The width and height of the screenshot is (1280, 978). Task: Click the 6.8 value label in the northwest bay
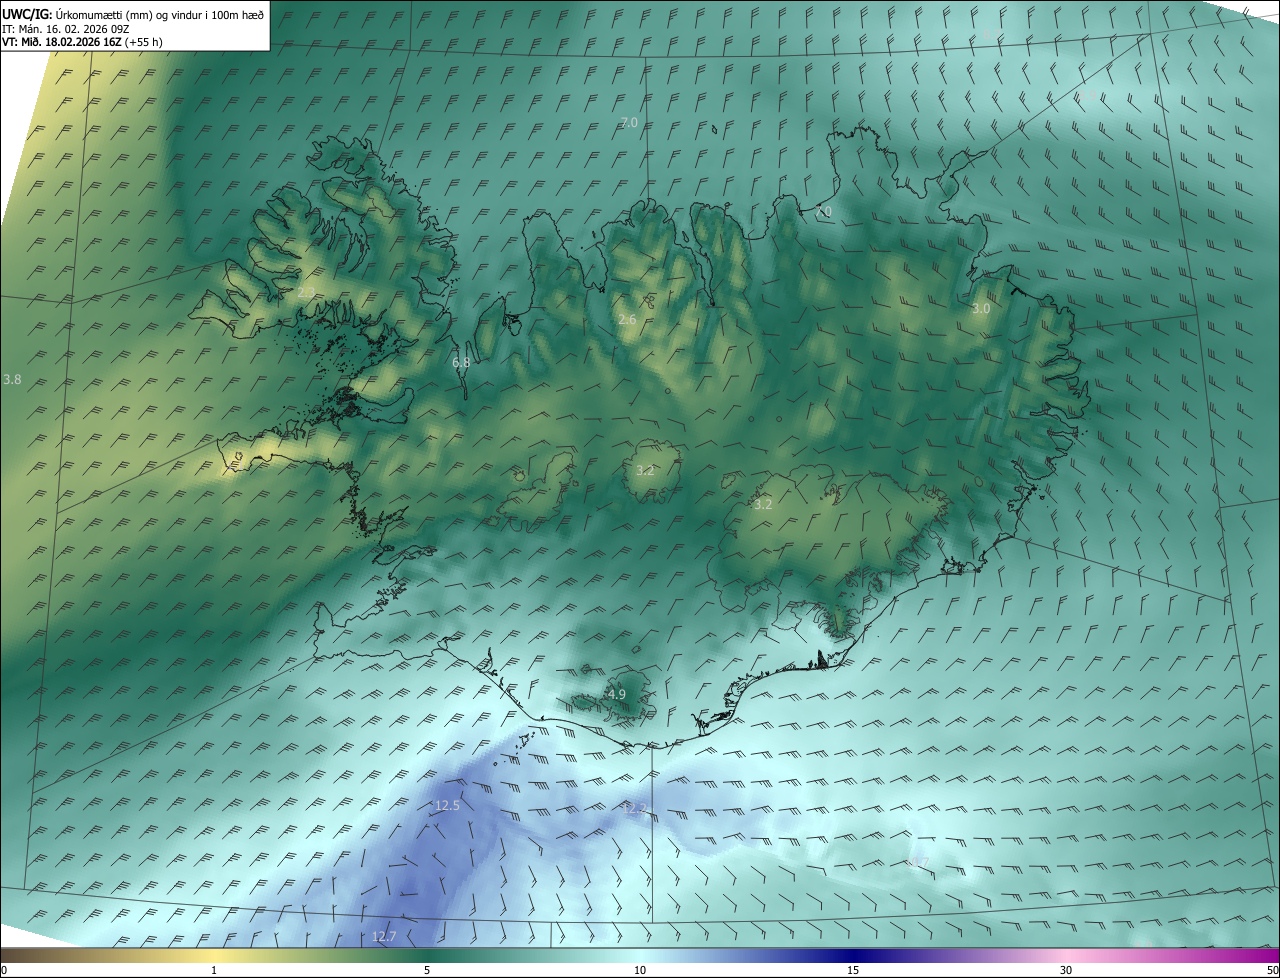pos(461,363)
